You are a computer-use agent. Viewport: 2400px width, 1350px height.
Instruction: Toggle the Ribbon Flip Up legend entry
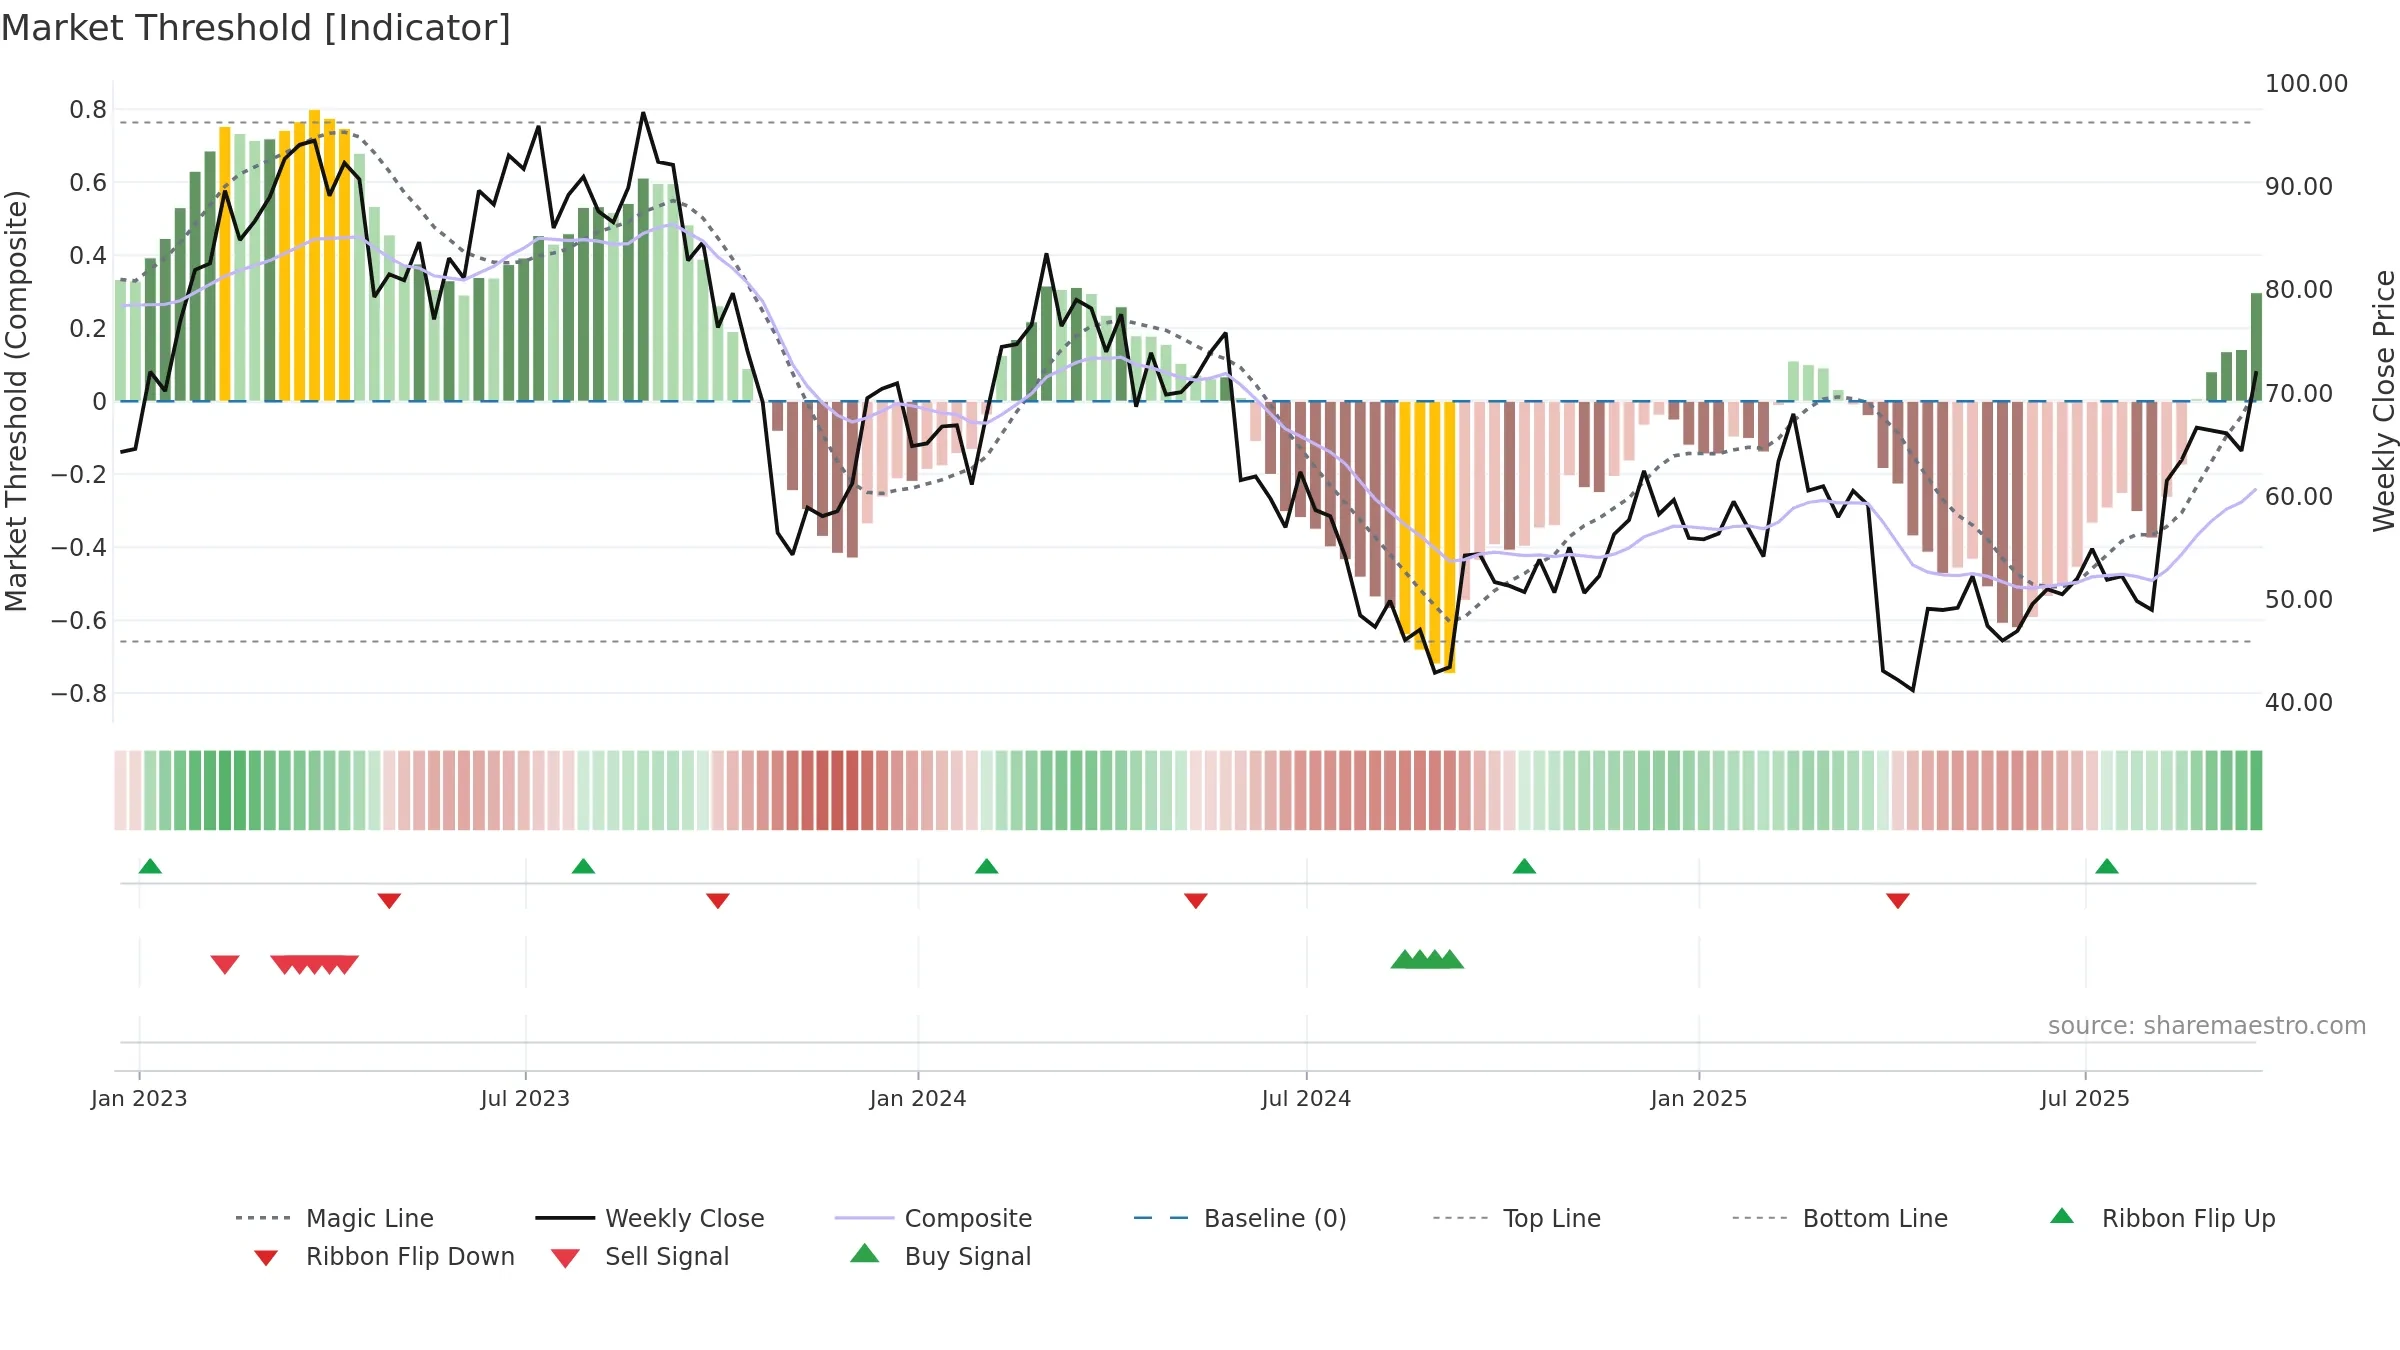coord(2162,1218)
